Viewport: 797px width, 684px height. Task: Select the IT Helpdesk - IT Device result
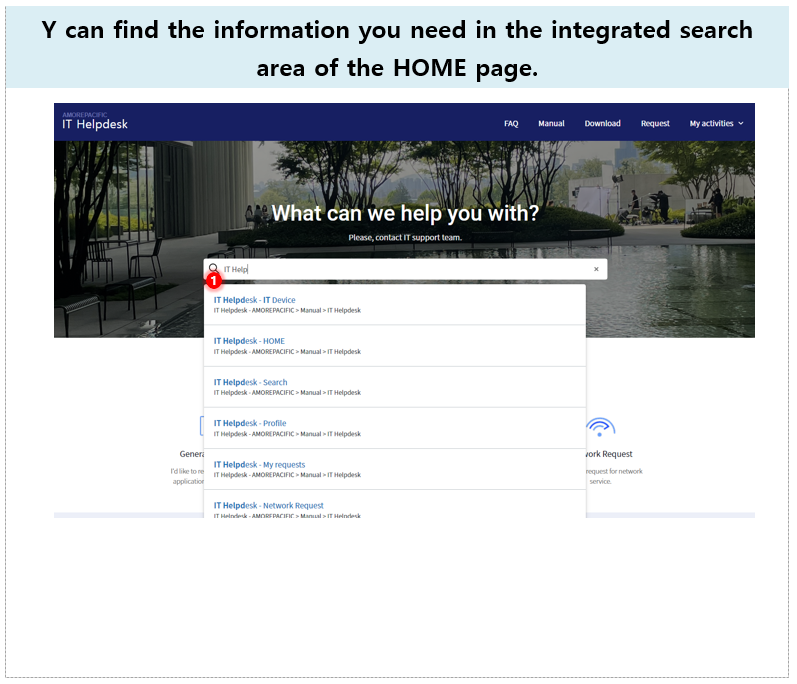pyautogui.click(x=394, y=304)
